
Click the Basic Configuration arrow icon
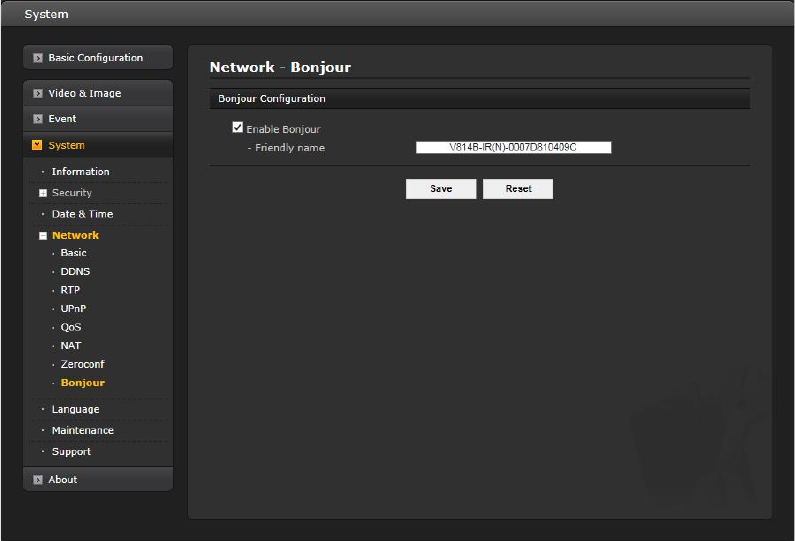pyautogui.click(x=38, y=58)
